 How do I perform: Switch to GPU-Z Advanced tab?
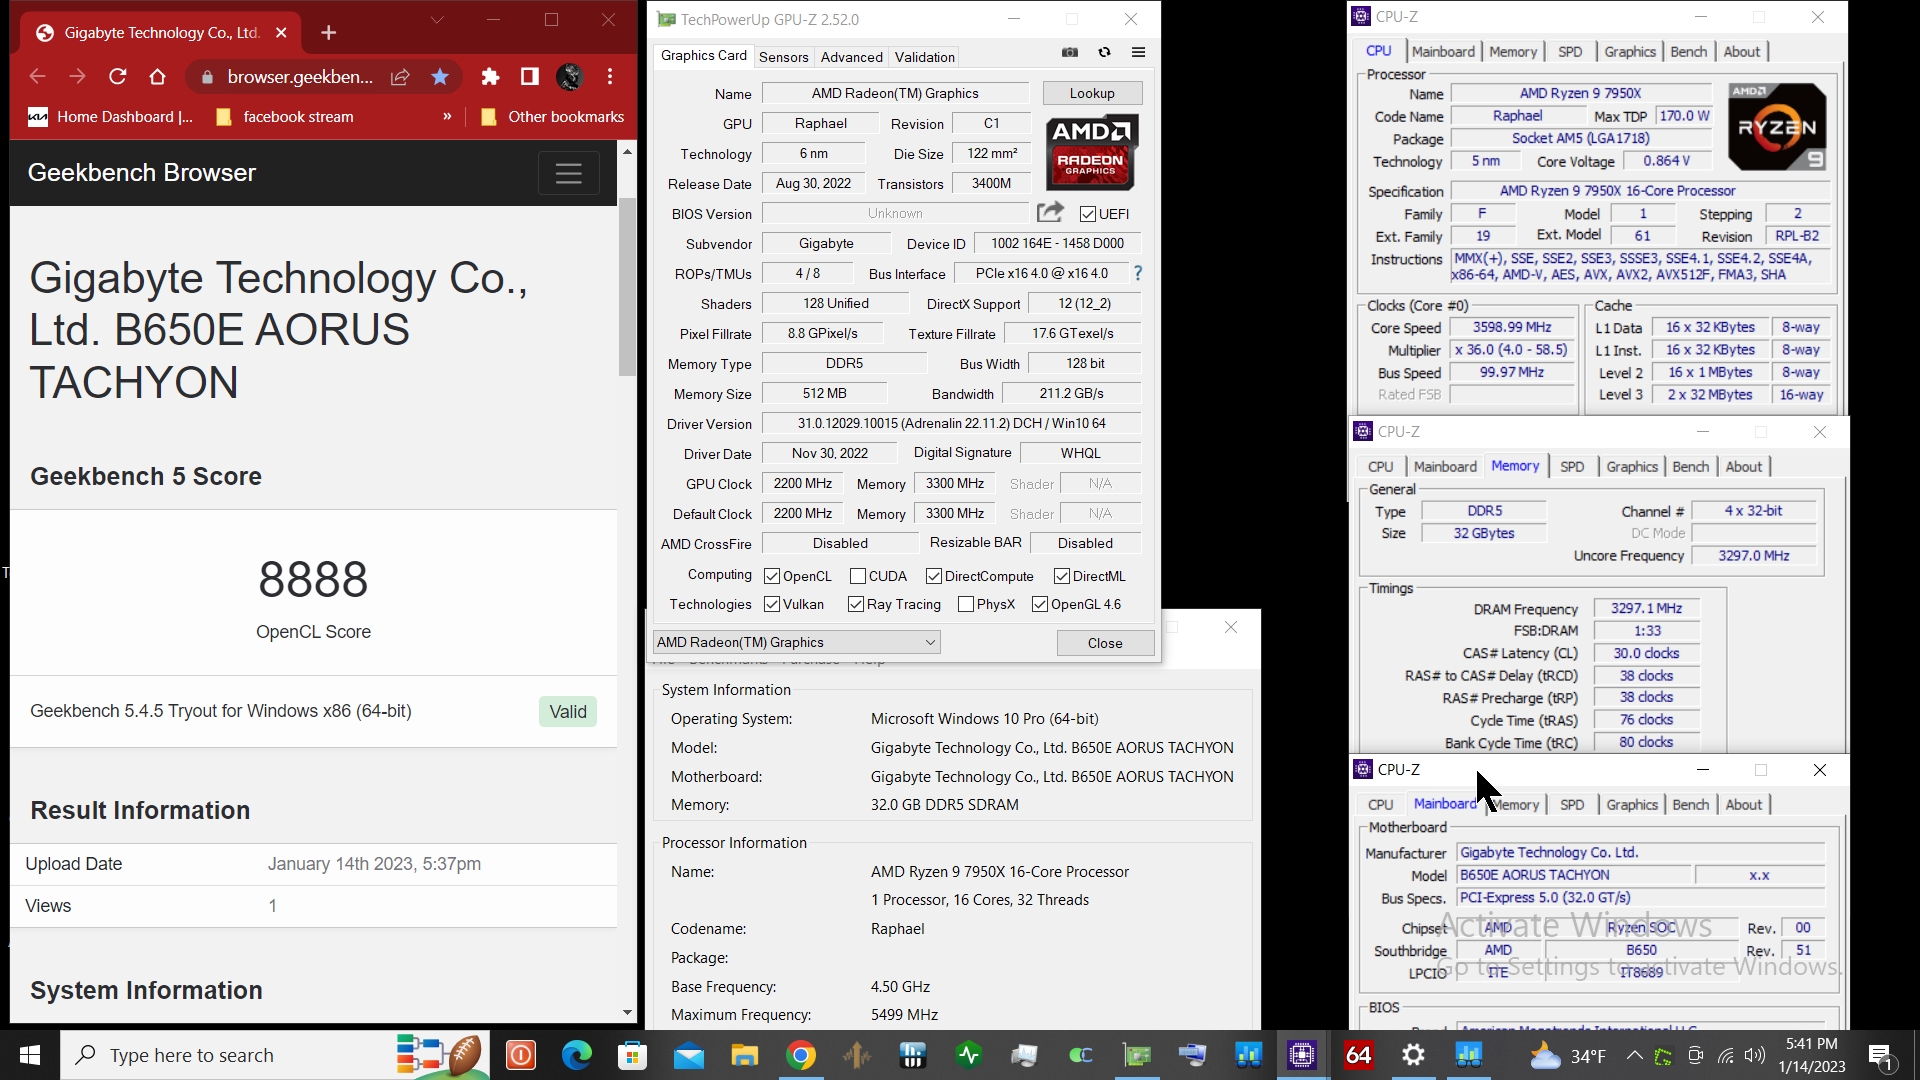(x=852, y=57)
